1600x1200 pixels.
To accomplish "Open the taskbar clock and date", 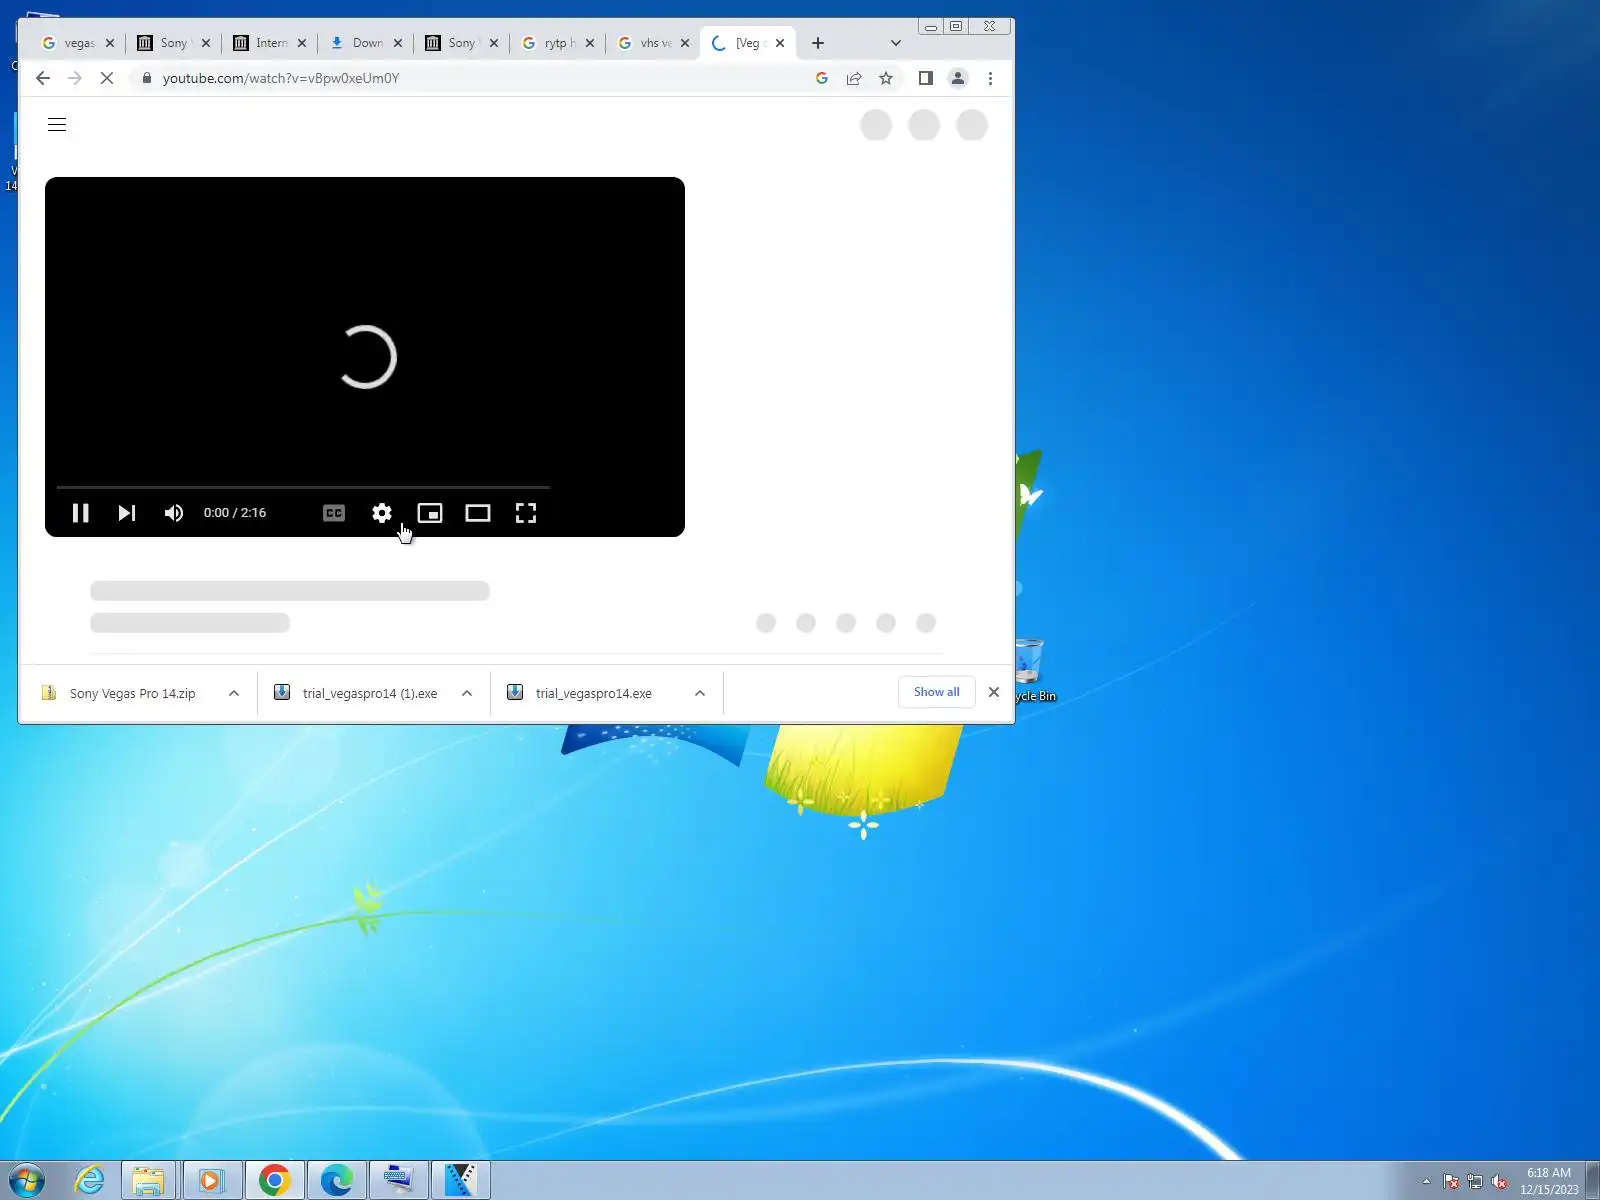I will point(1549,1181).
